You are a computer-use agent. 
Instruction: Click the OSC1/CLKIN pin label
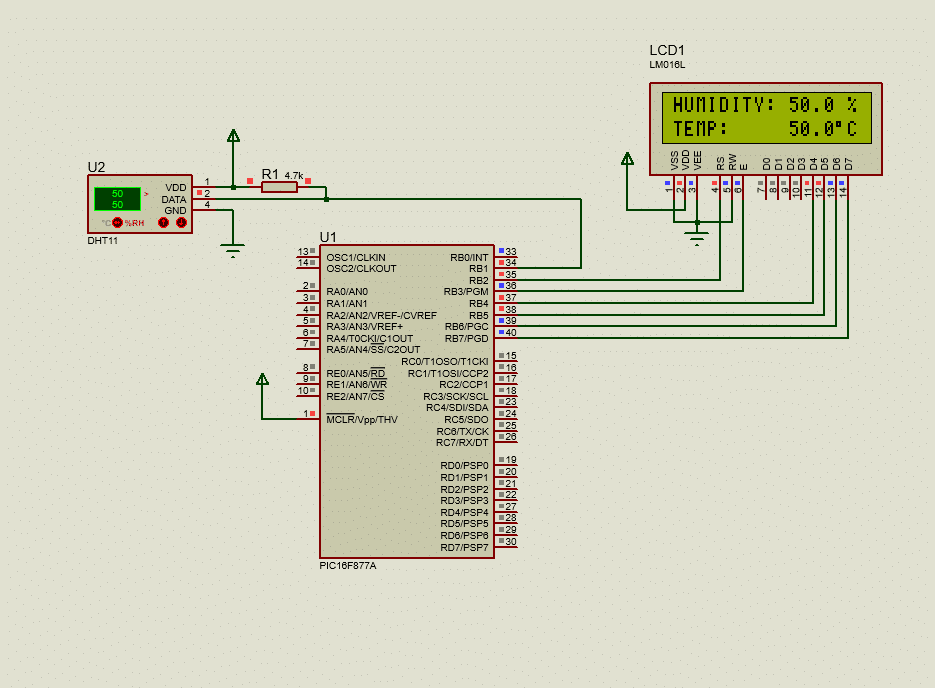(356, 258)
